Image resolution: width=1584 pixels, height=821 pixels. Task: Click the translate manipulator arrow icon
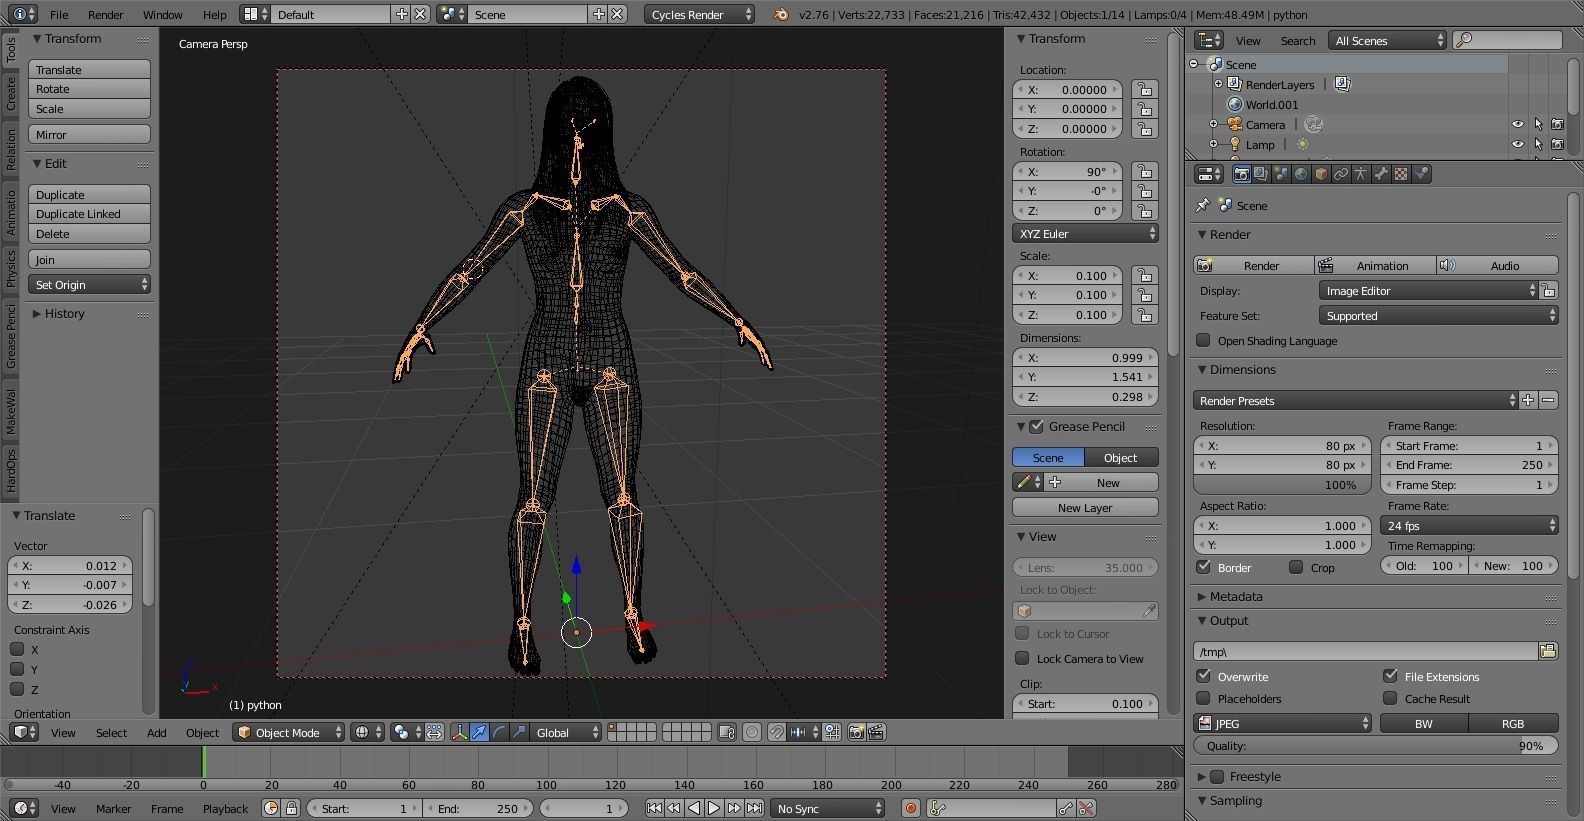pyautogui.click(x=479, y=733)
